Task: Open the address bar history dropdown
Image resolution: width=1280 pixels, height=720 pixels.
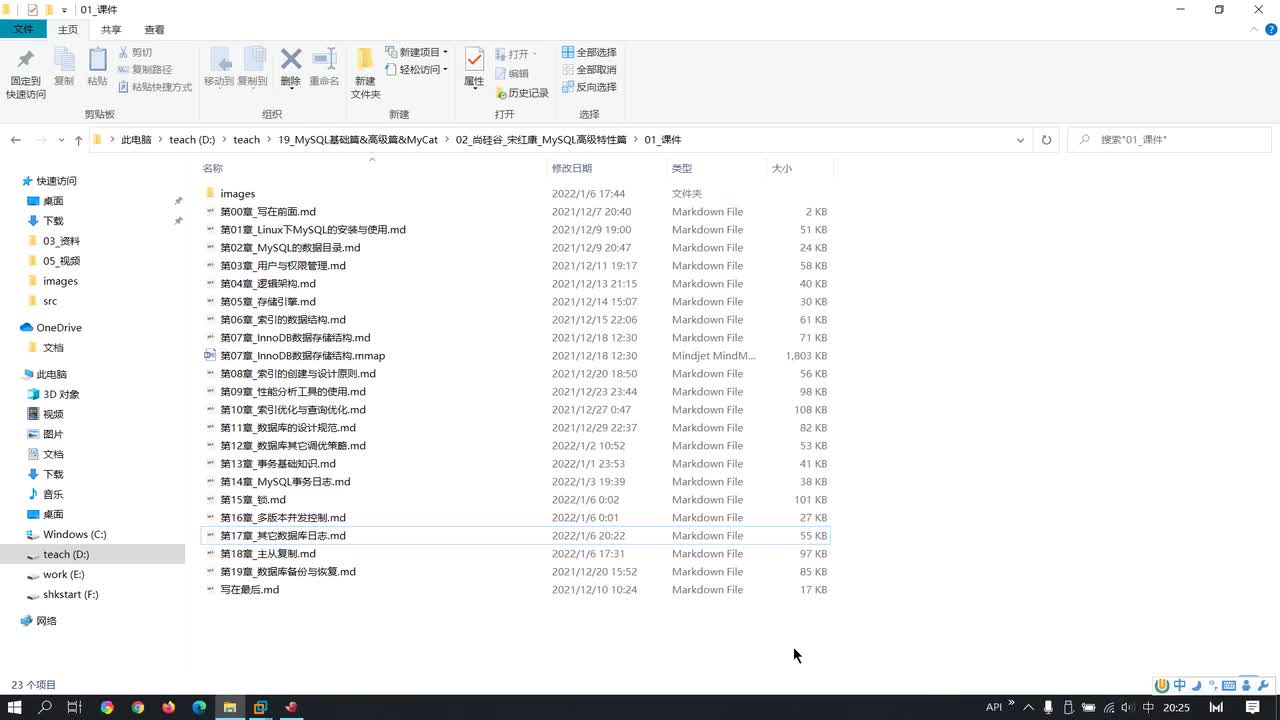Action: pyautogui.click(x=1020, y=140)
